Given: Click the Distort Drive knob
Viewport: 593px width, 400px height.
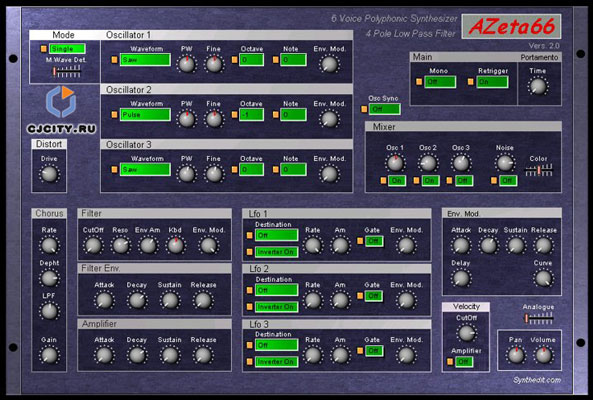Looking at the screenshot, I should pyautogui.click(x=49, y=174).
